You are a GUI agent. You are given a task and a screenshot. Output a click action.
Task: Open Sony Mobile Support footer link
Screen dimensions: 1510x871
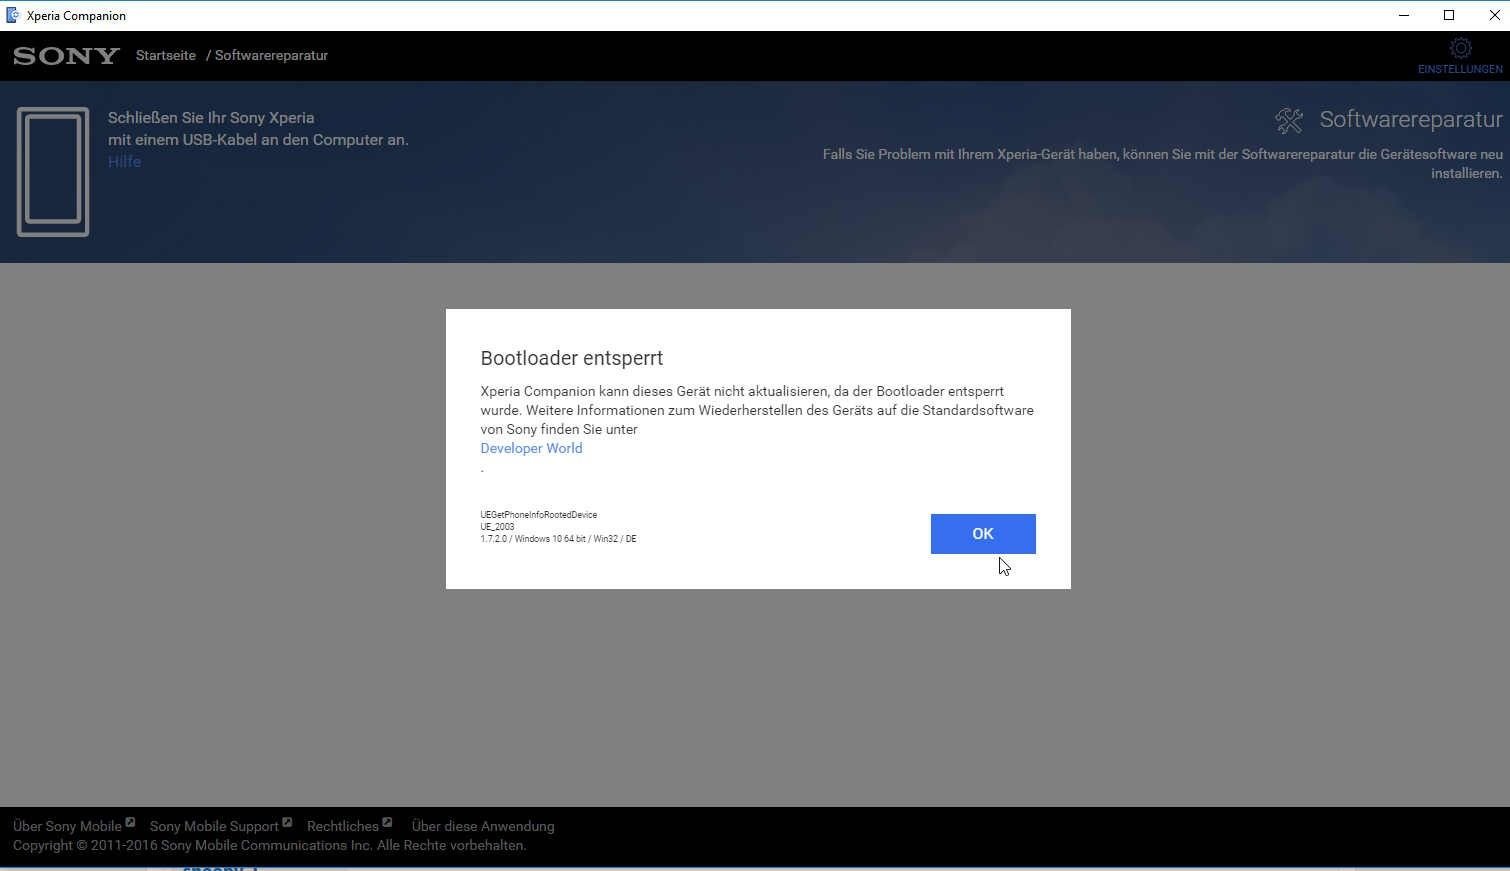click(x=214, y=826)
